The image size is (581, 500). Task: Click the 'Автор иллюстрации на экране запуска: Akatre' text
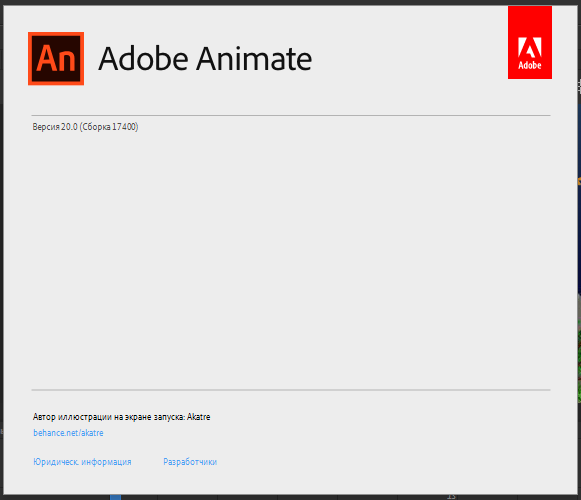click(x=122, y=417)
